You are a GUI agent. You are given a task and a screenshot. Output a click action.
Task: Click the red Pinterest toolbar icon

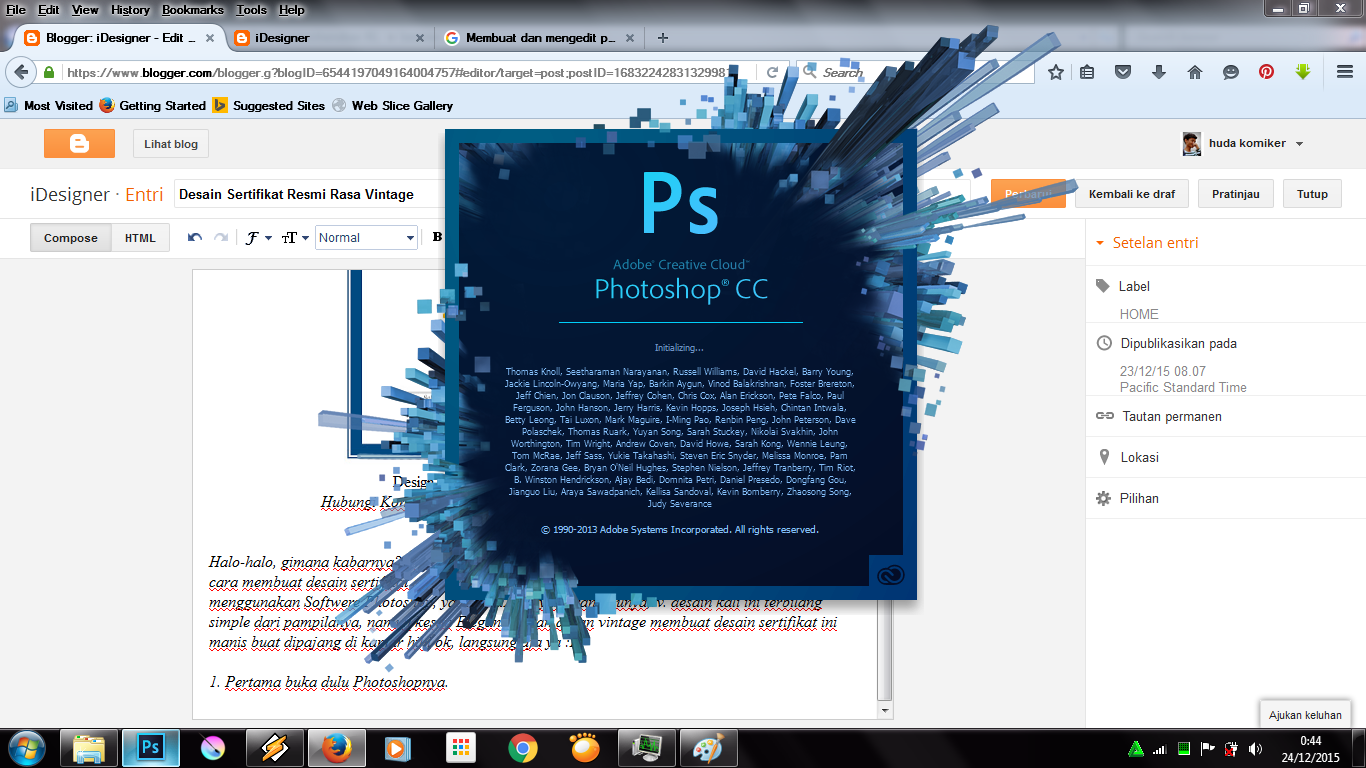click(x=1266, y=72)
